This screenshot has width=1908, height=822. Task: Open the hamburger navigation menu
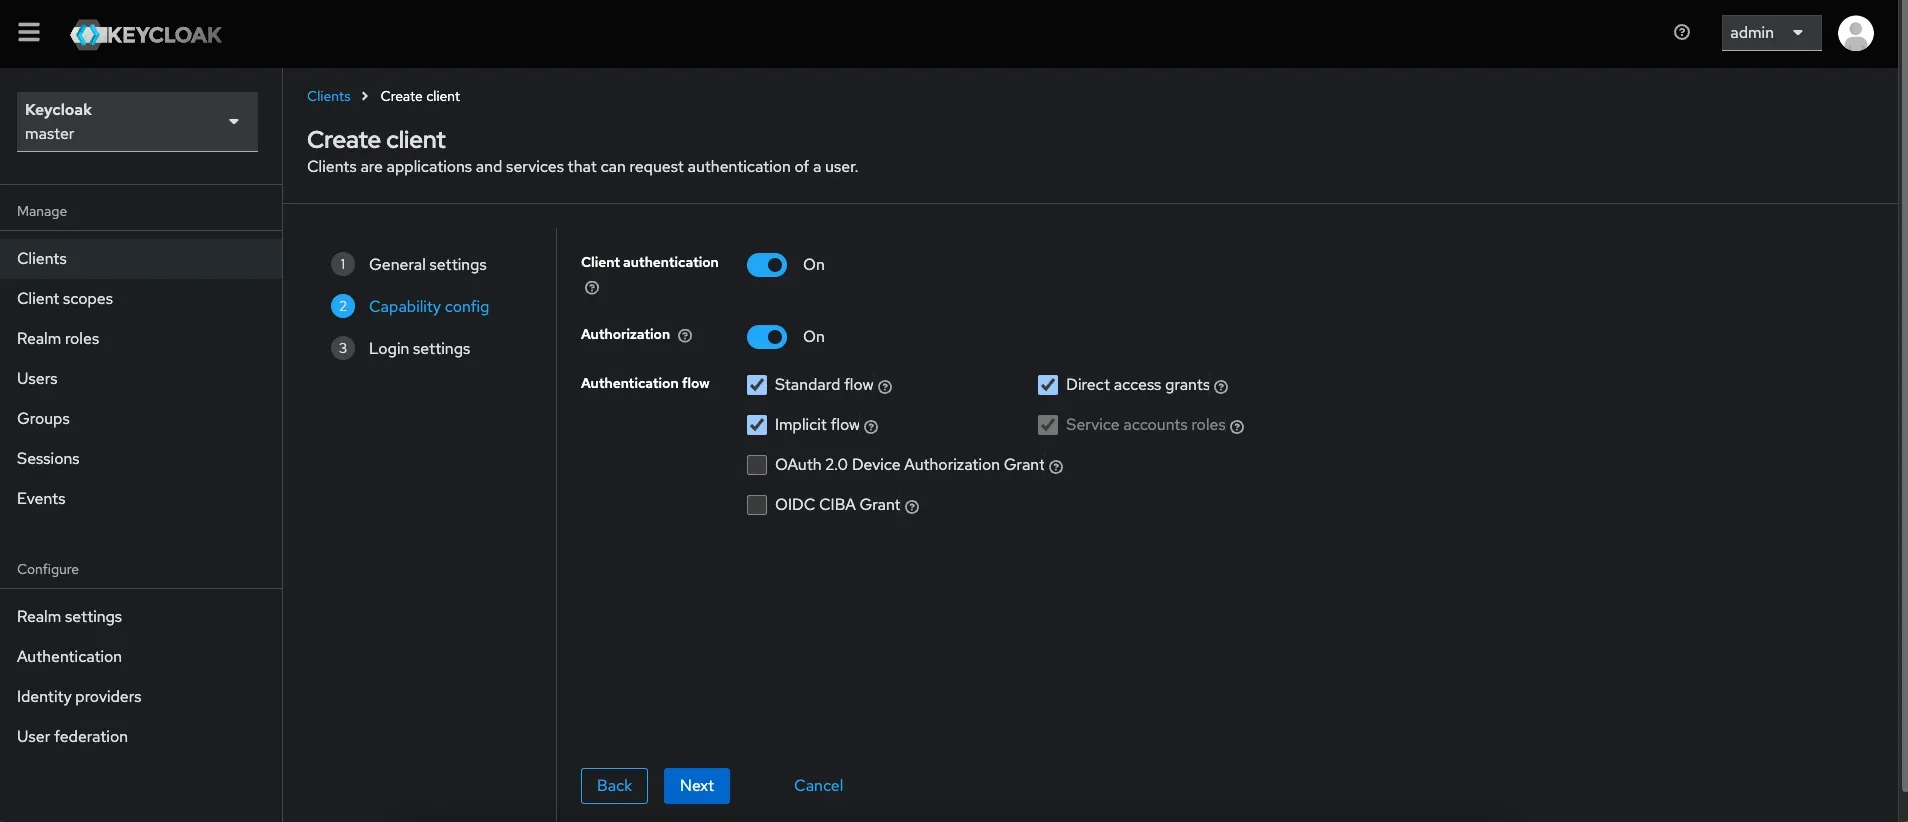click(29, 33)
